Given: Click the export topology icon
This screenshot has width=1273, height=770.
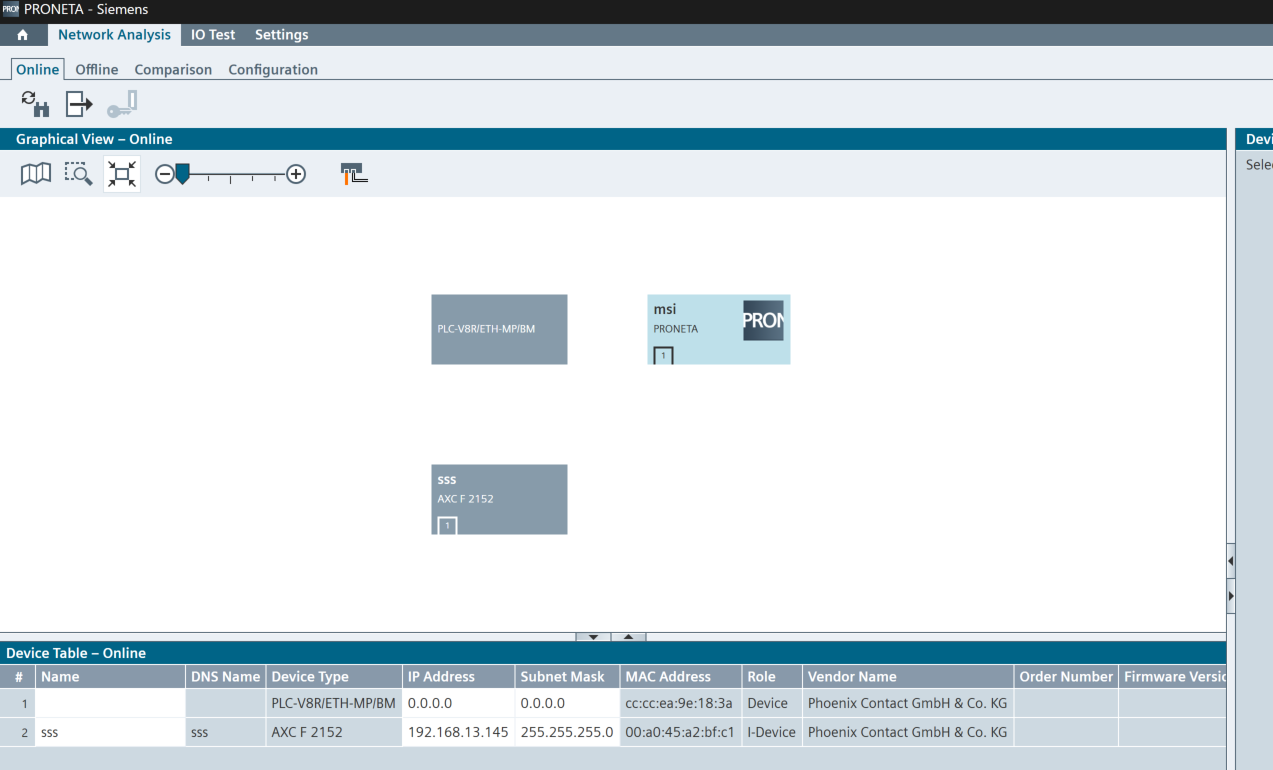Looking at the screenshot, I should click(79, 103).
